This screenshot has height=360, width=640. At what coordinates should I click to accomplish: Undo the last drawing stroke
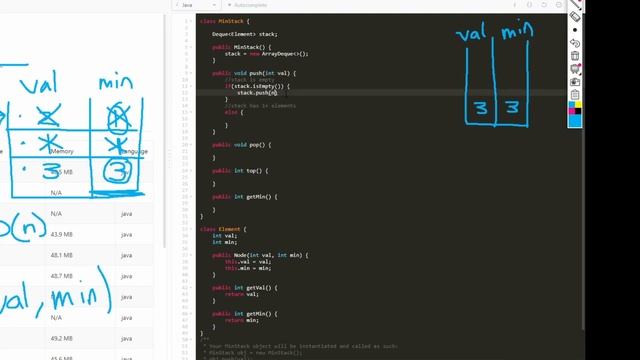[x=575, y=43]
